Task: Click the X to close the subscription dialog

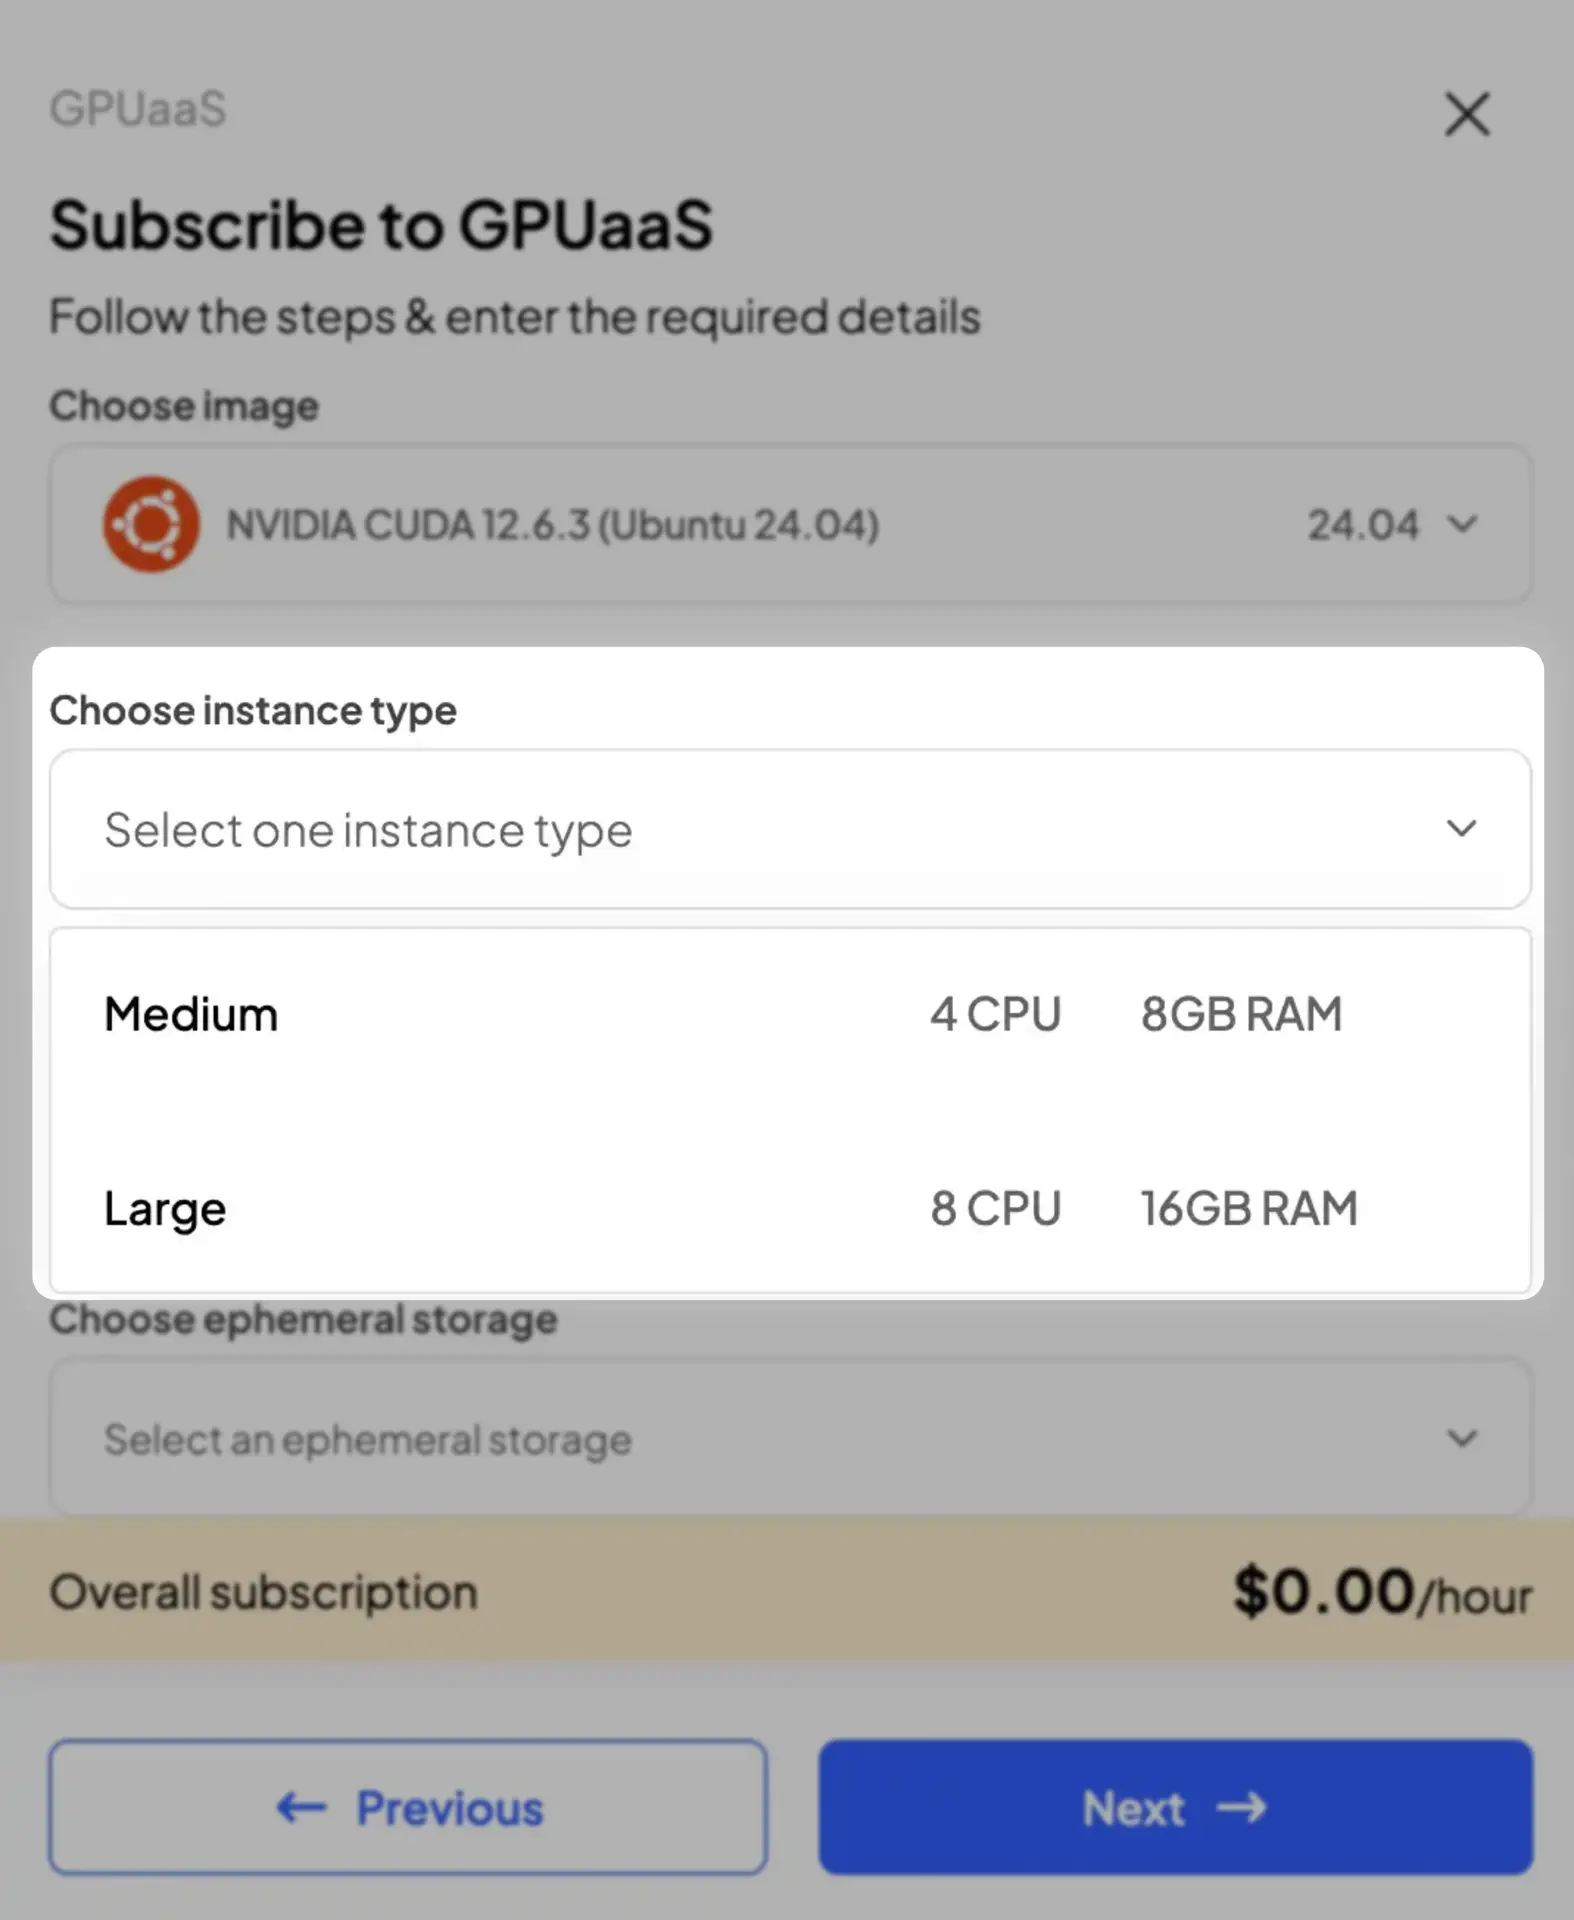Action: (x=1466, y=114)
